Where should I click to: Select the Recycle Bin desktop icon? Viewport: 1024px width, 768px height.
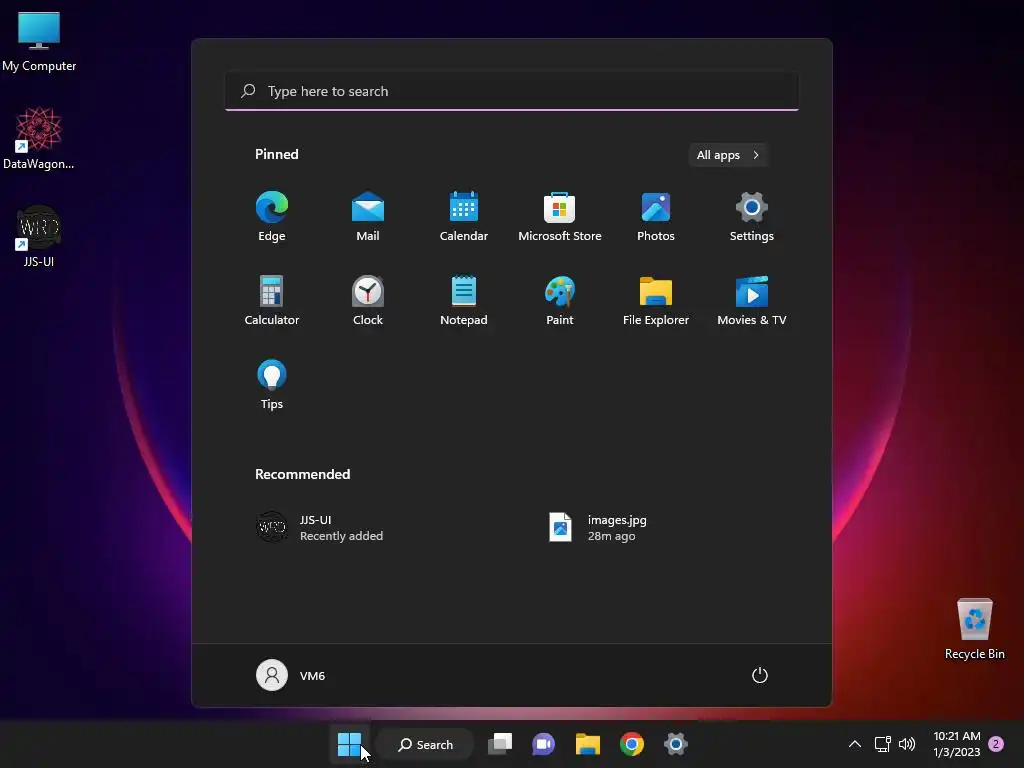point(974,628)
